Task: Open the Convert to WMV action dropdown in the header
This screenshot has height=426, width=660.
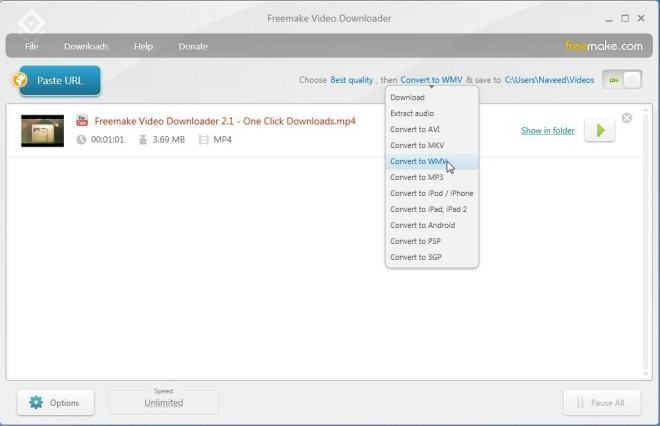Action: click(x=431, y=80)
